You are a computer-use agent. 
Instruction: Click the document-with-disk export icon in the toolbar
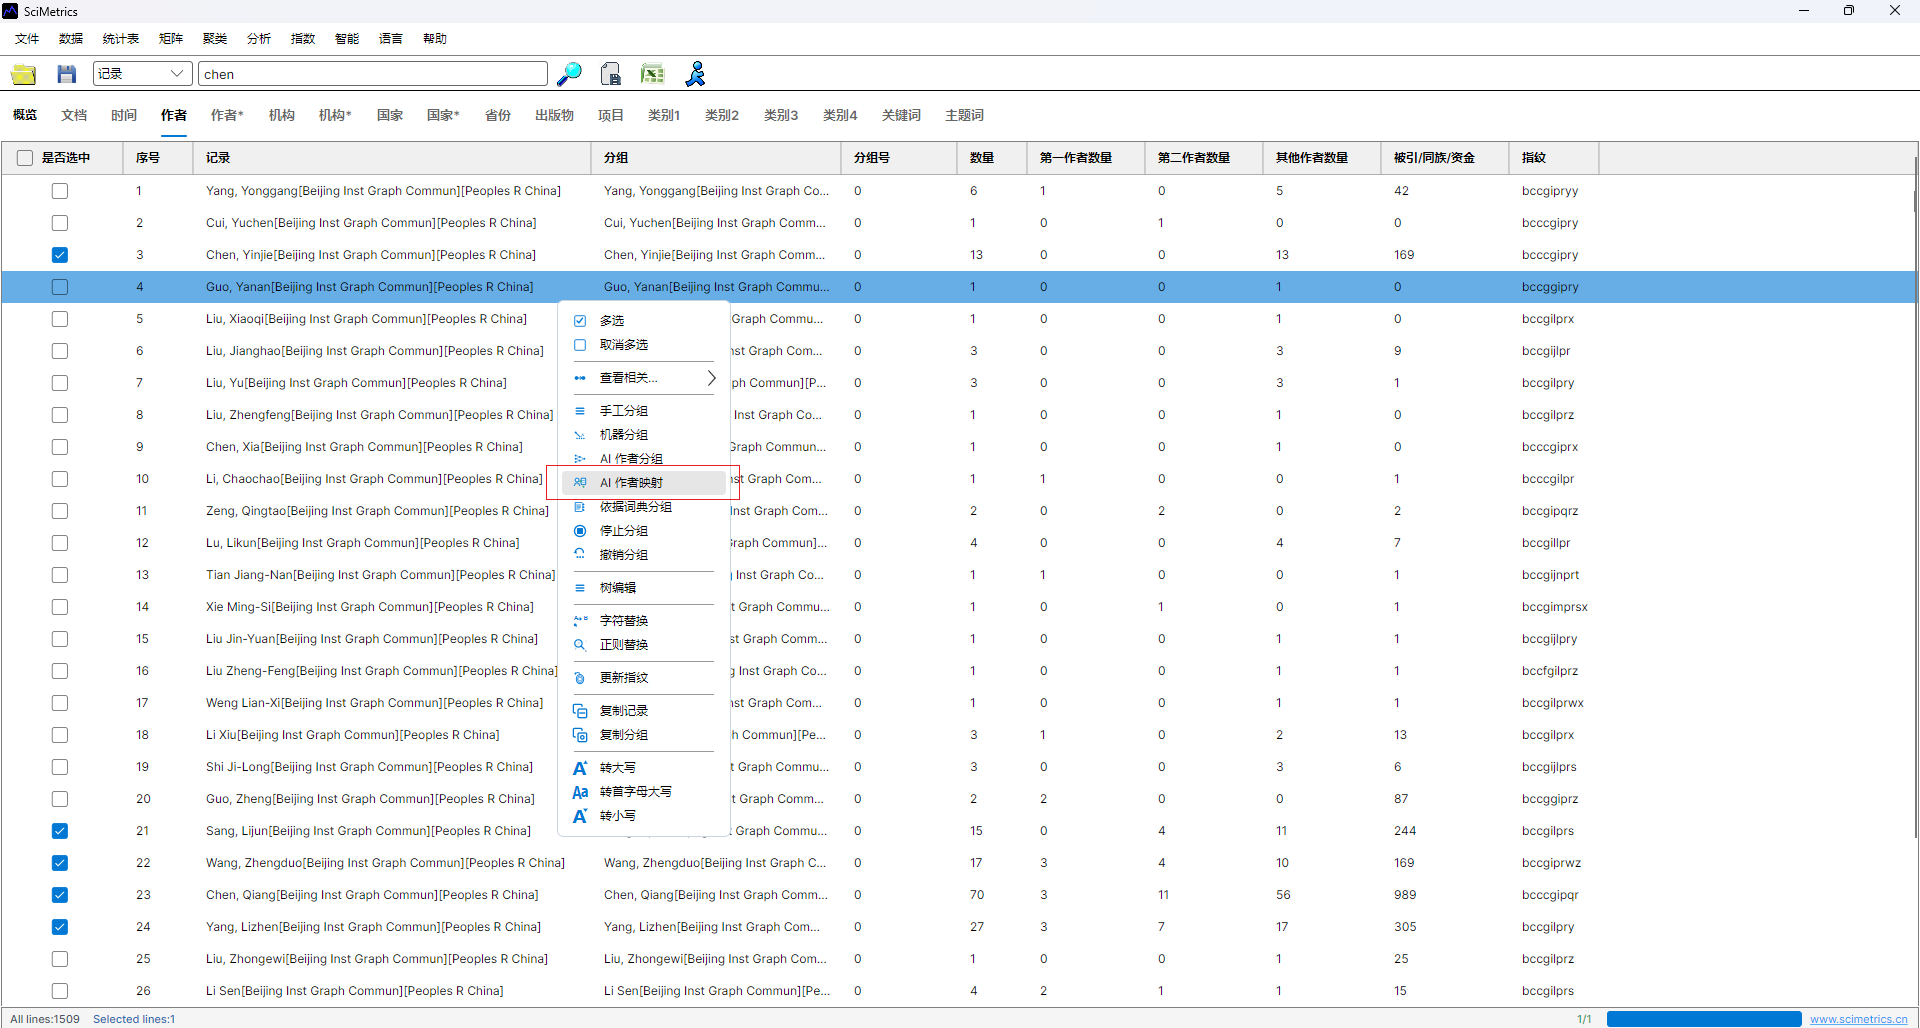coord(611,74)
